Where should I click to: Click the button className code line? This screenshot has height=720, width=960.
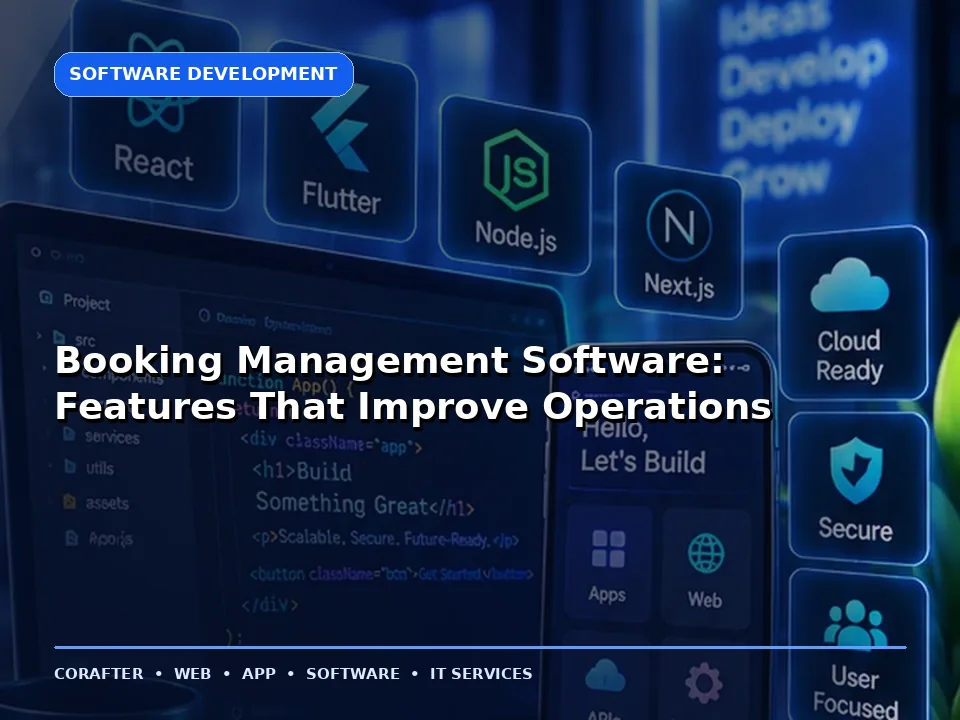coord(391,574)
